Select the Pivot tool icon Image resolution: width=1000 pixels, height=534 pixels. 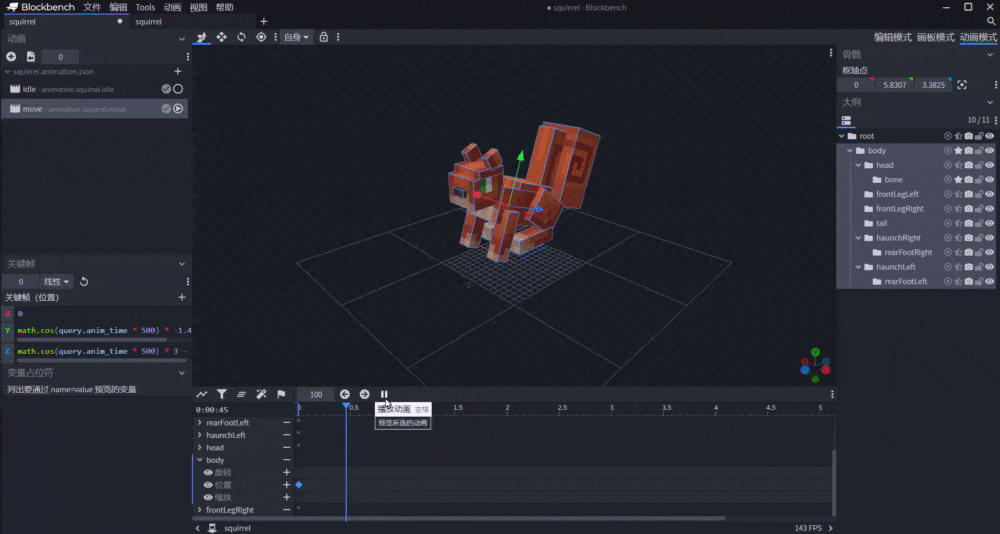pos(261,37)
